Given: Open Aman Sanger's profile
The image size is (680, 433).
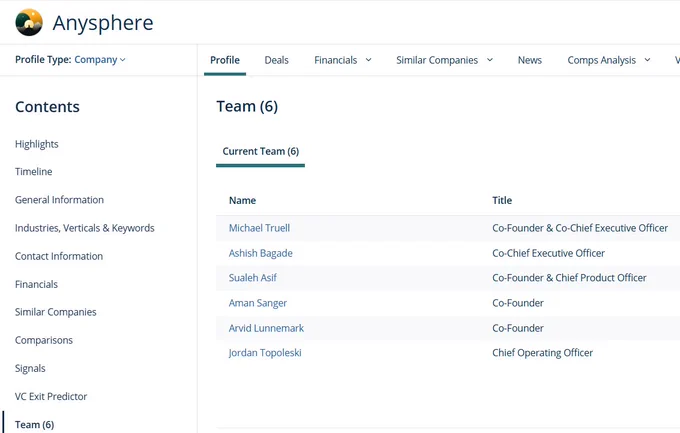Looking at the screenshot, I should [x=258, y=303].
